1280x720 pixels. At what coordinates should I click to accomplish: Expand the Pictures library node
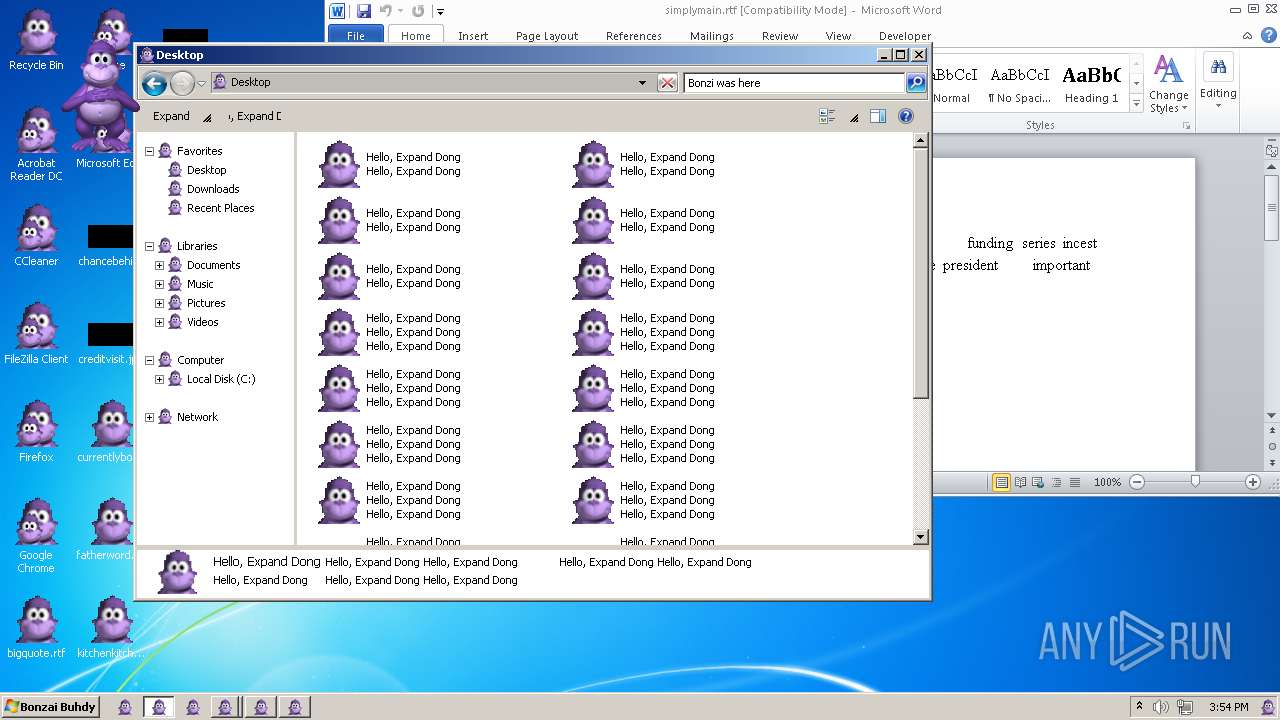(x=159, y=303)
